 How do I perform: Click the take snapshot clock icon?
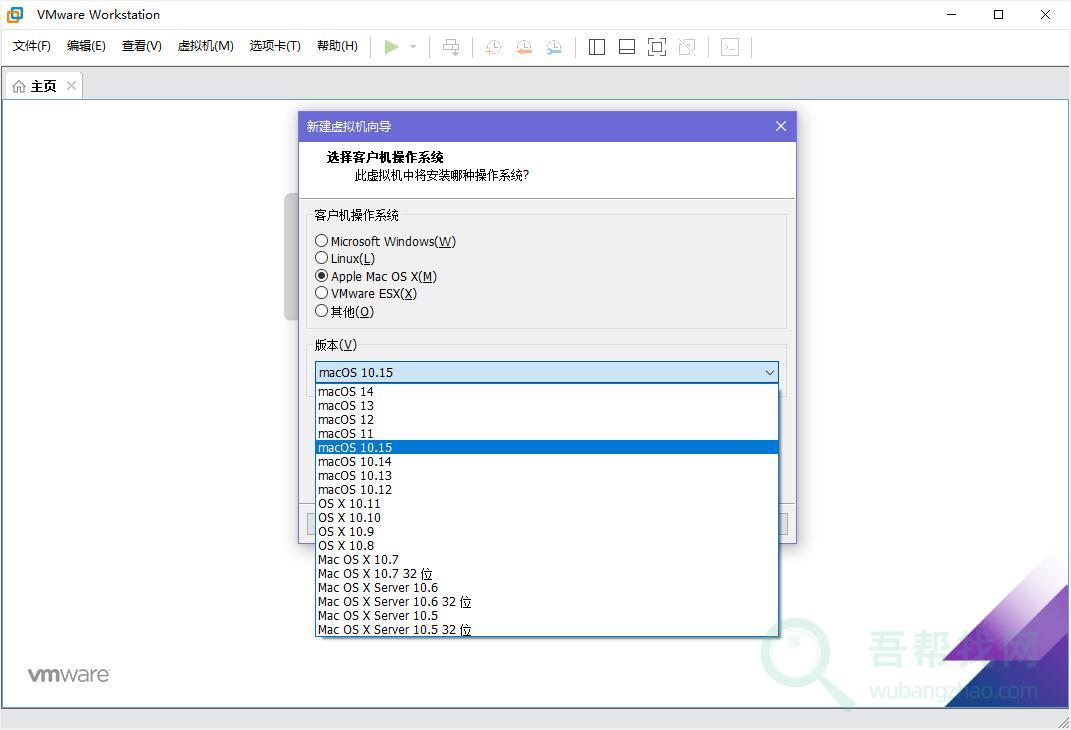(x=493, y=47)
